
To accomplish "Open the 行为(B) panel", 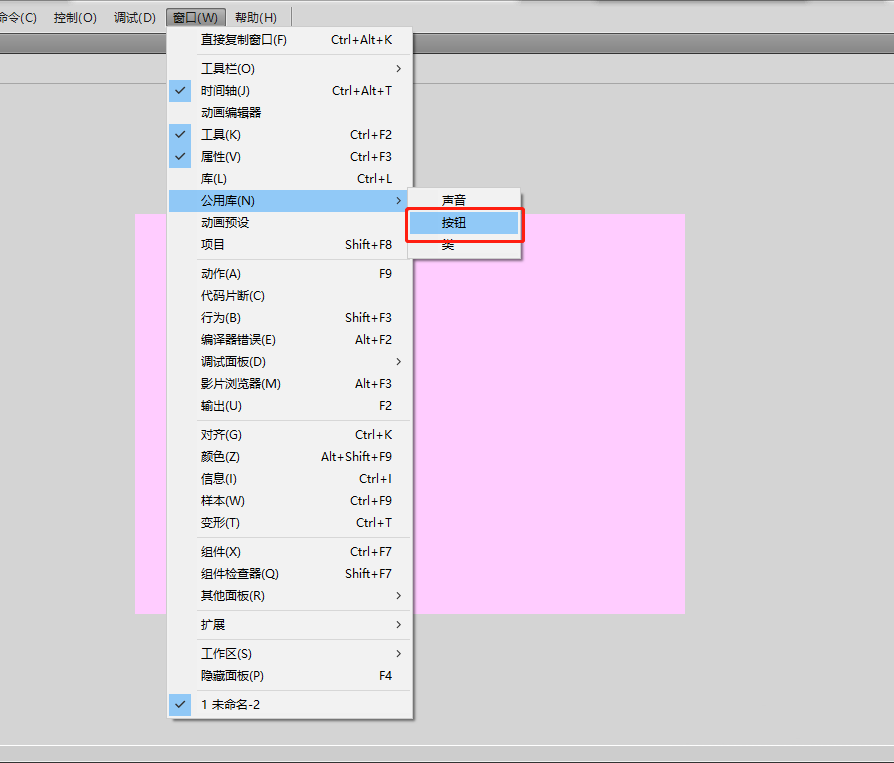I will coord(290,318).
